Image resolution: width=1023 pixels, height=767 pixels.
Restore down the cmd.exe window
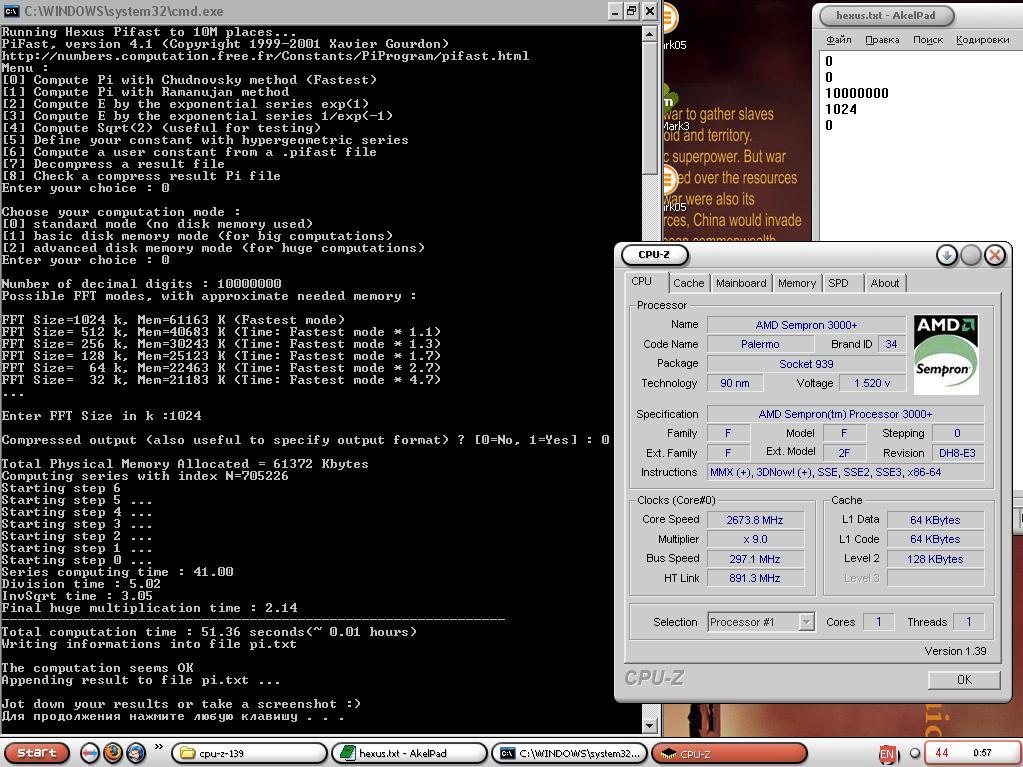(632, 11)
